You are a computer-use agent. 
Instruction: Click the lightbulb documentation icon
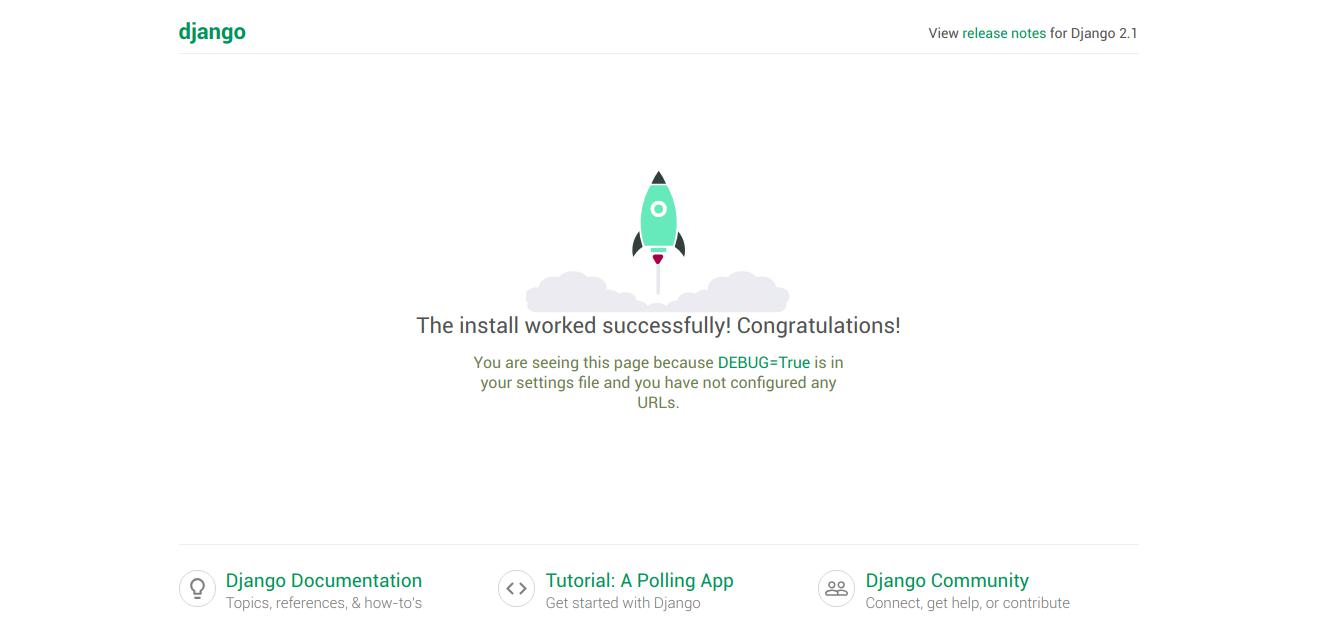click(197, 589)
